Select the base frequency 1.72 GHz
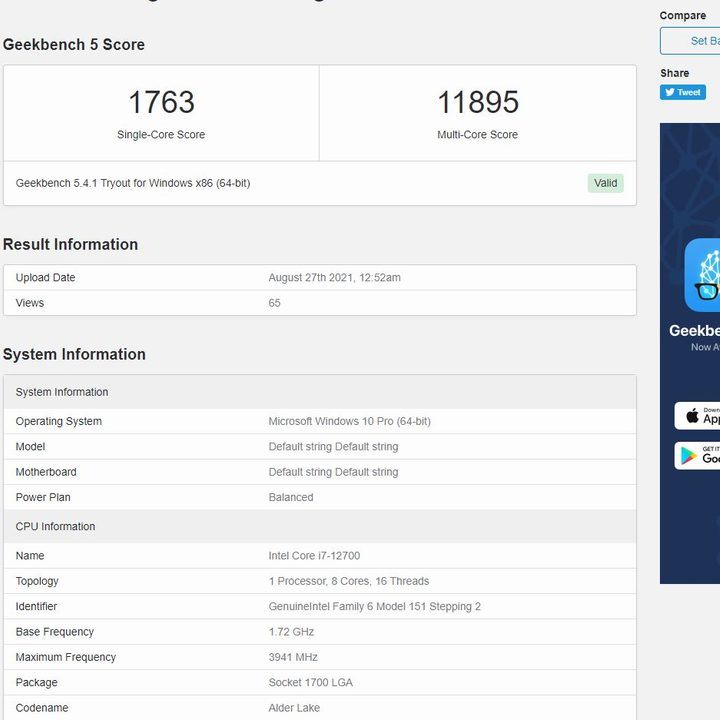The width and height of the screenshot is (720, 720). pyautogui.click(x=291, y=632)
